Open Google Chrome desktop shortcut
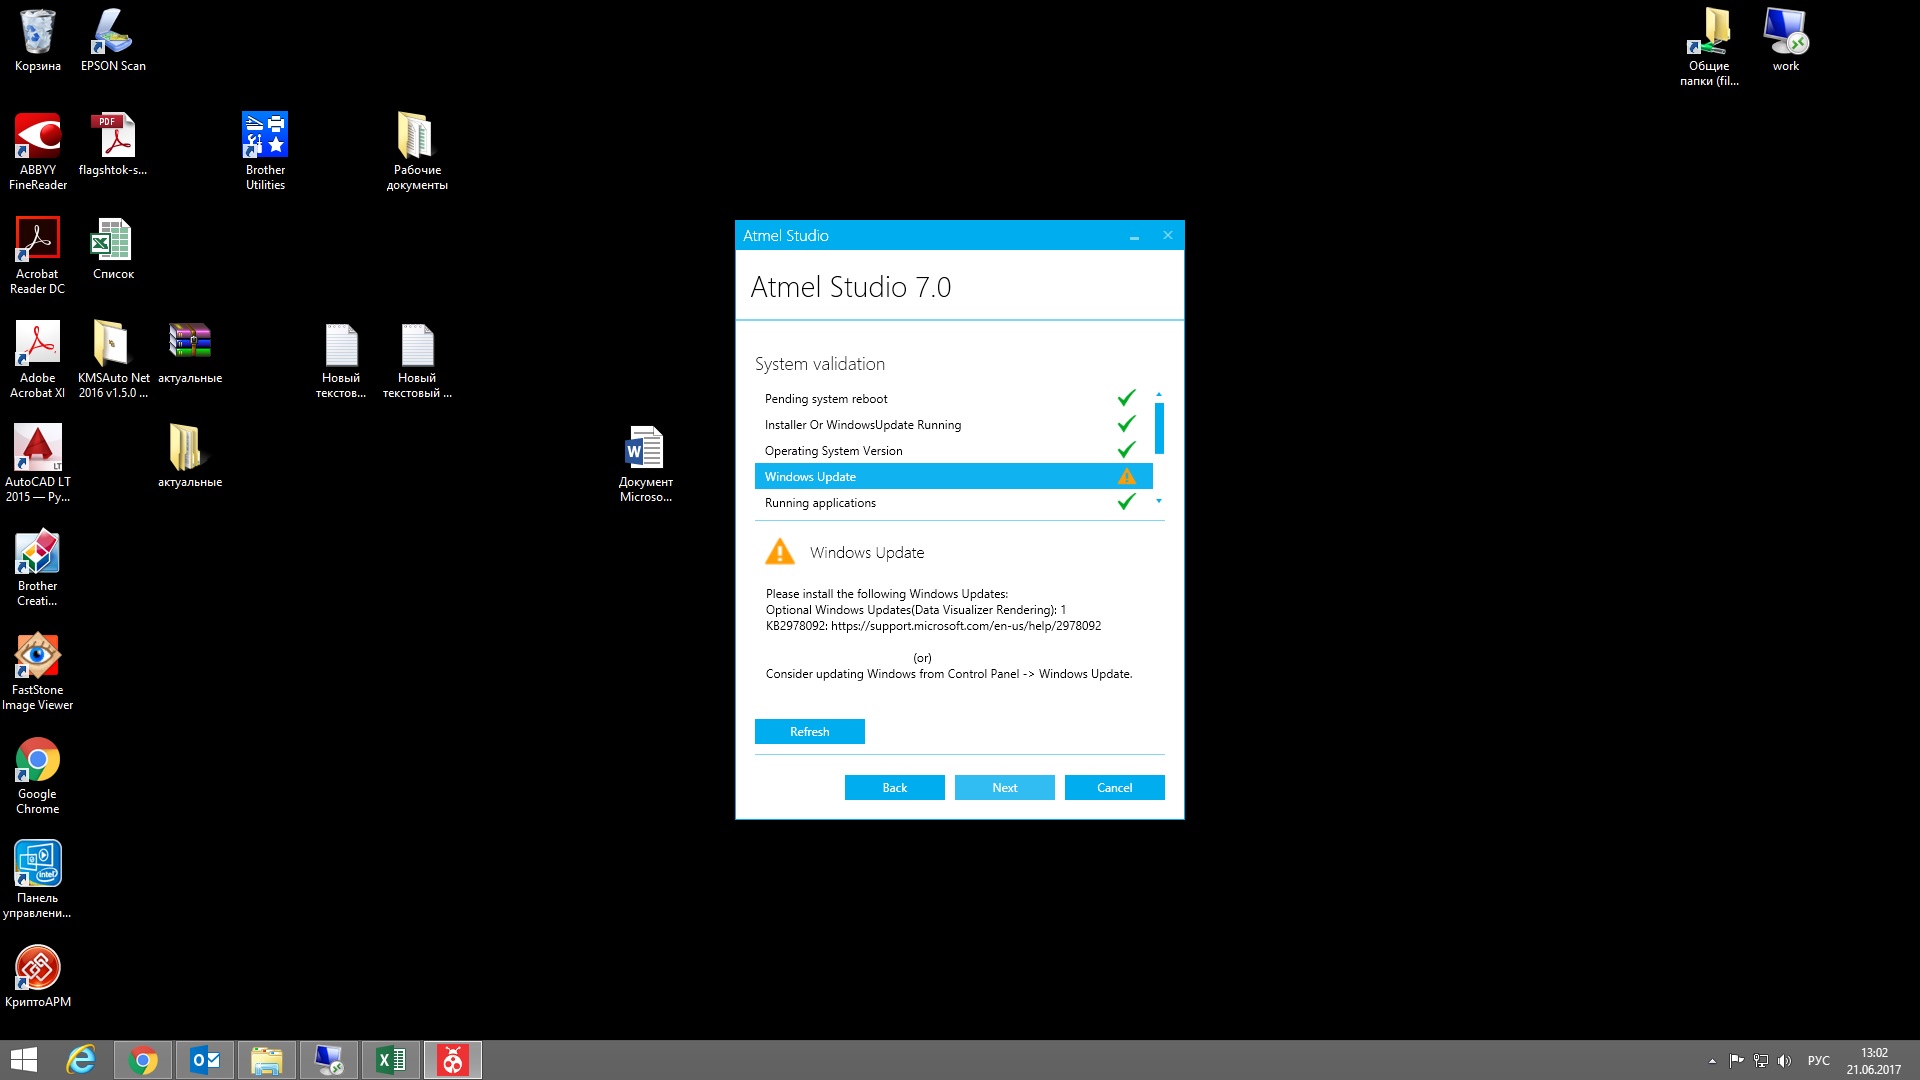This screenshot has height=1080, width=1920. 38,762
